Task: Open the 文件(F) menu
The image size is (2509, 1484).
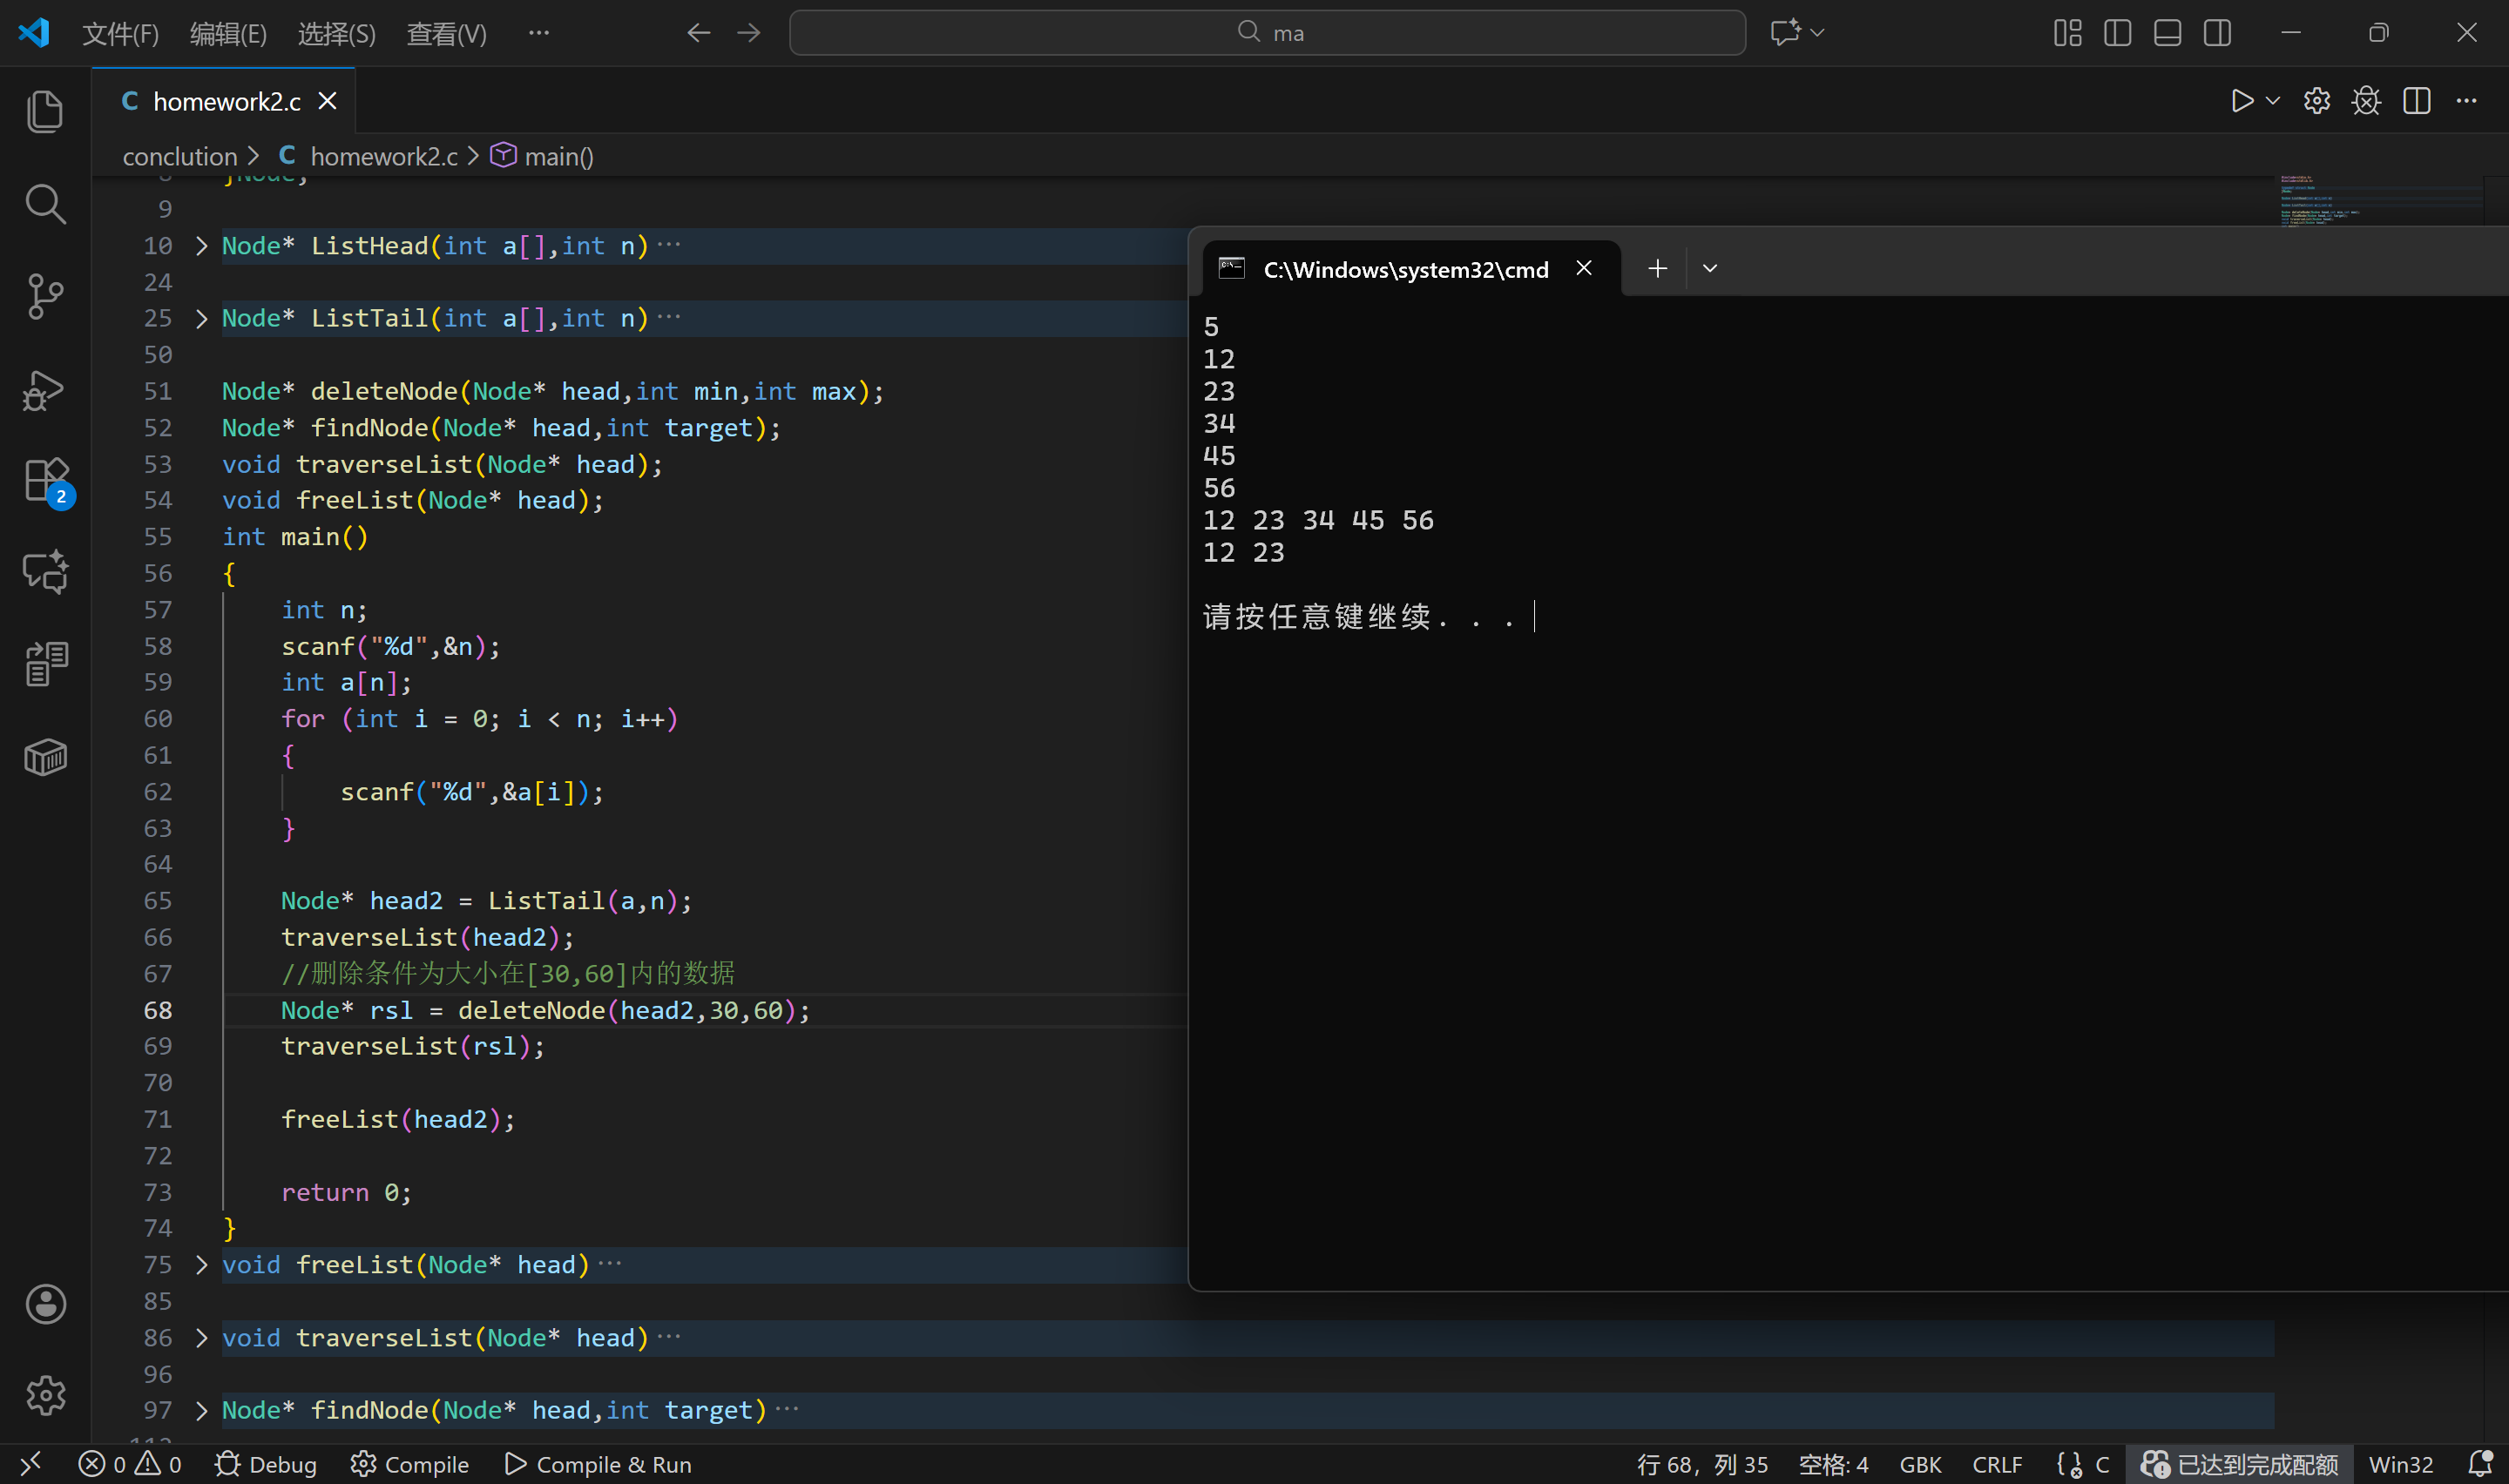Action: pyautogui.click(x=120, y=33)
